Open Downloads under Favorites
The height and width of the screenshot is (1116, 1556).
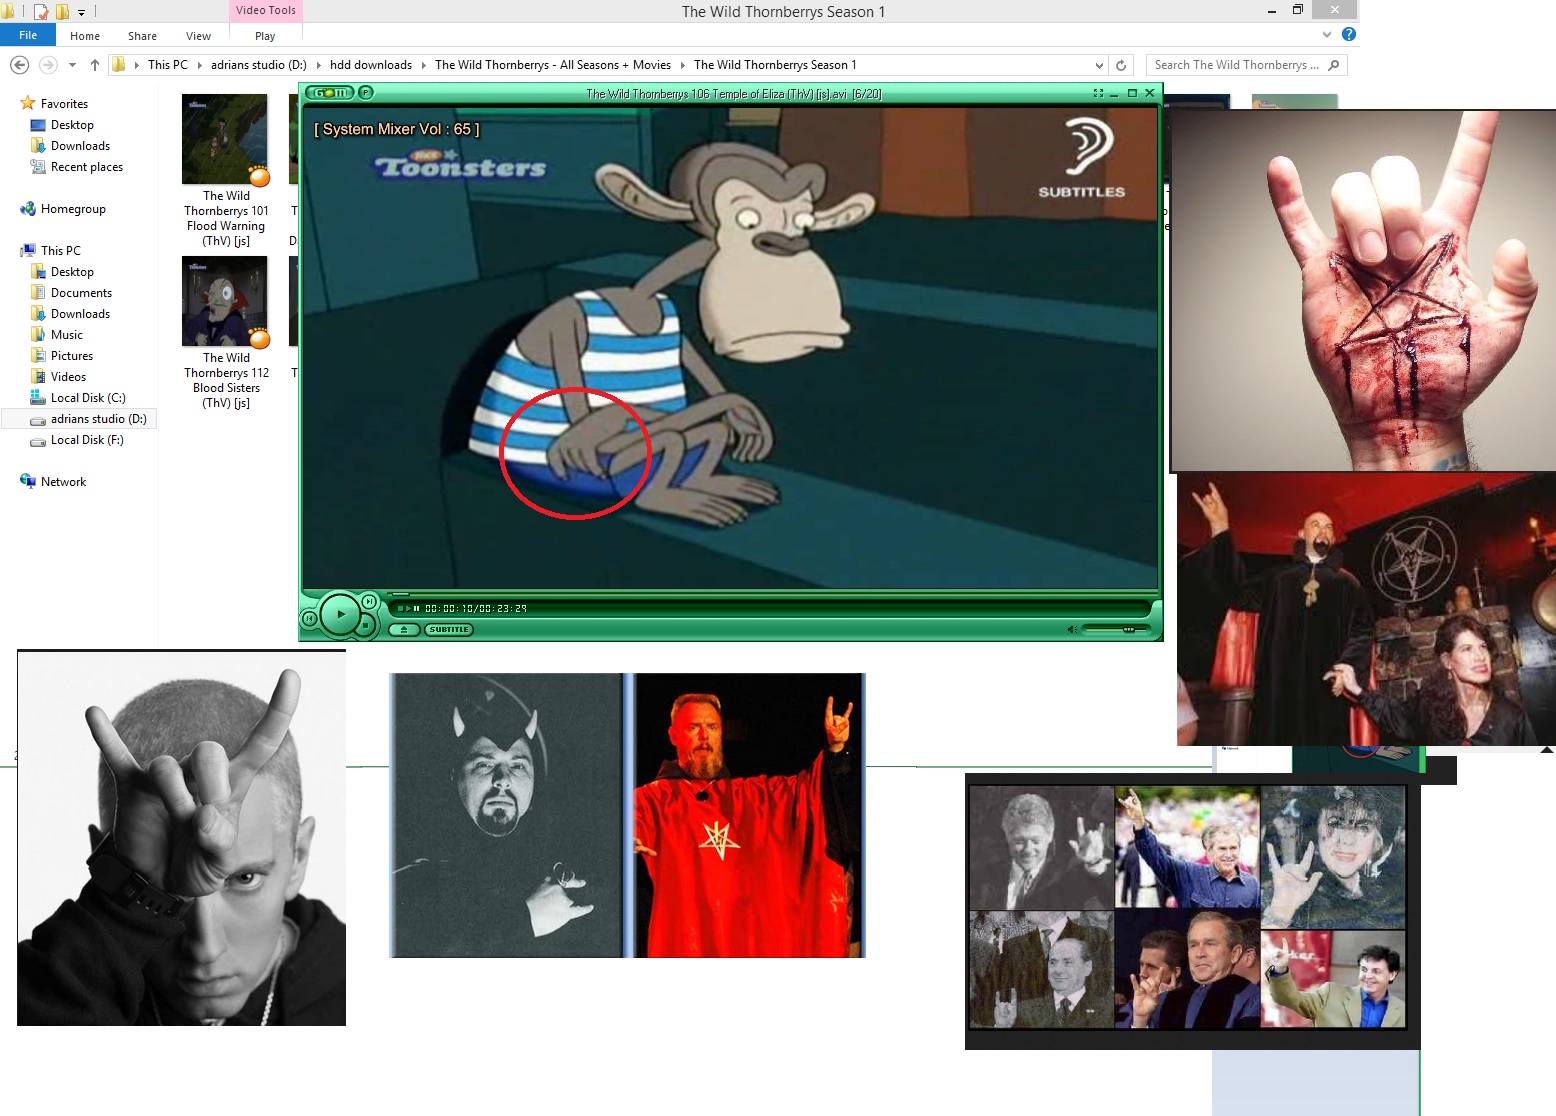click(x=80, y=146)
